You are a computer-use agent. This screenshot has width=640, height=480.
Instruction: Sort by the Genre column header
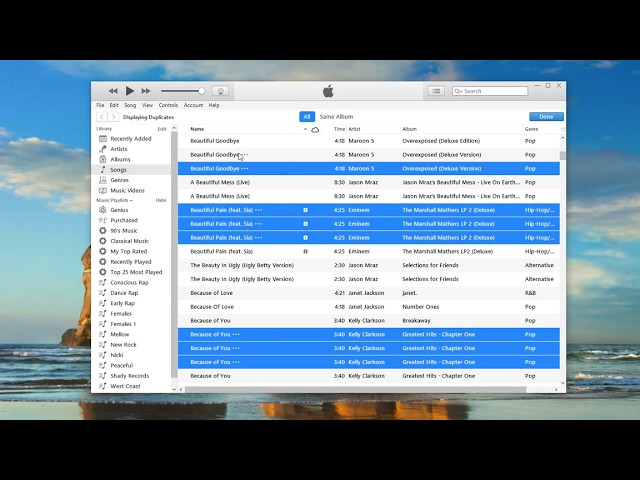[x=531, y=129]
